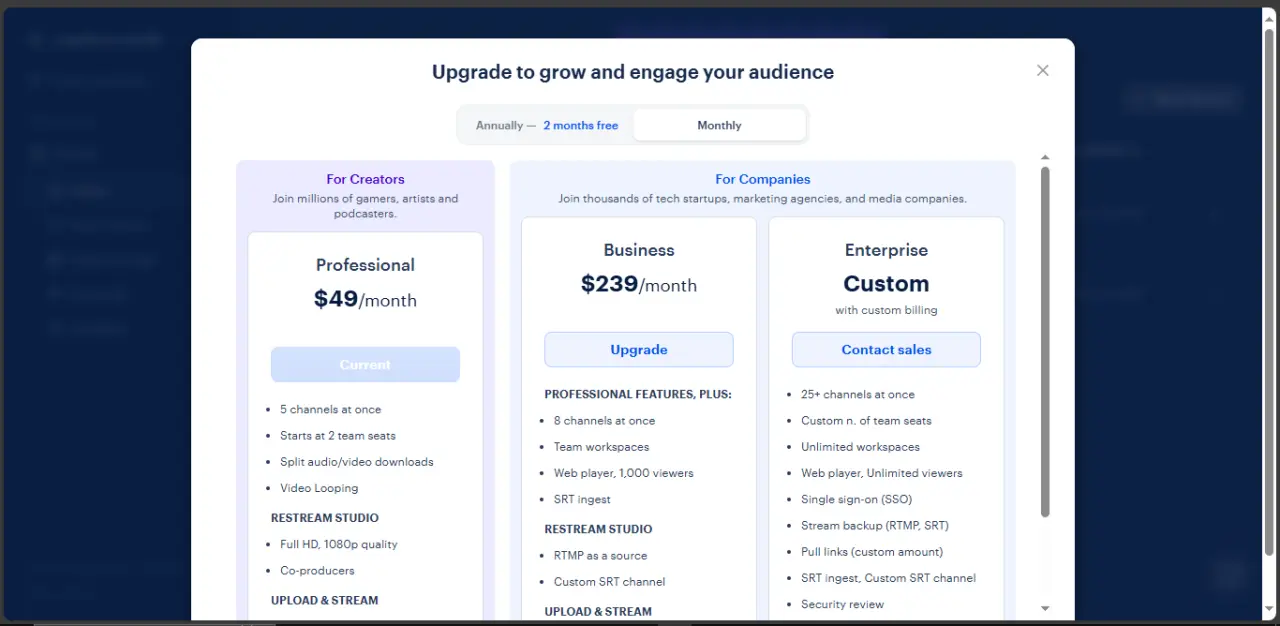The height and width of the screenshot is (626, 1280).
Task: Click 'Stream backup (RTMP, SRT)' feature
Action: [875, 525]
